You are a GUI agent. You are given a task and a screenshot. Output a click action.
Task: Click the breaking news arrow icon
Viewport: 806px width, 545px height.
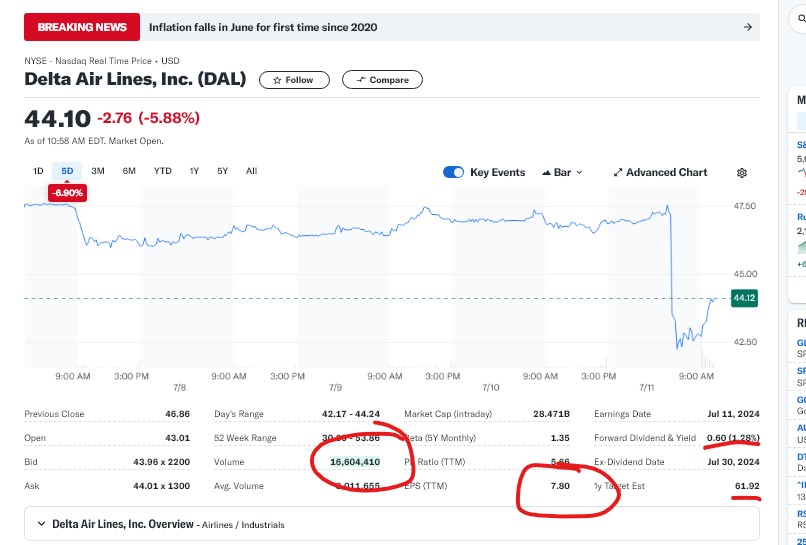tap(748, 27)
